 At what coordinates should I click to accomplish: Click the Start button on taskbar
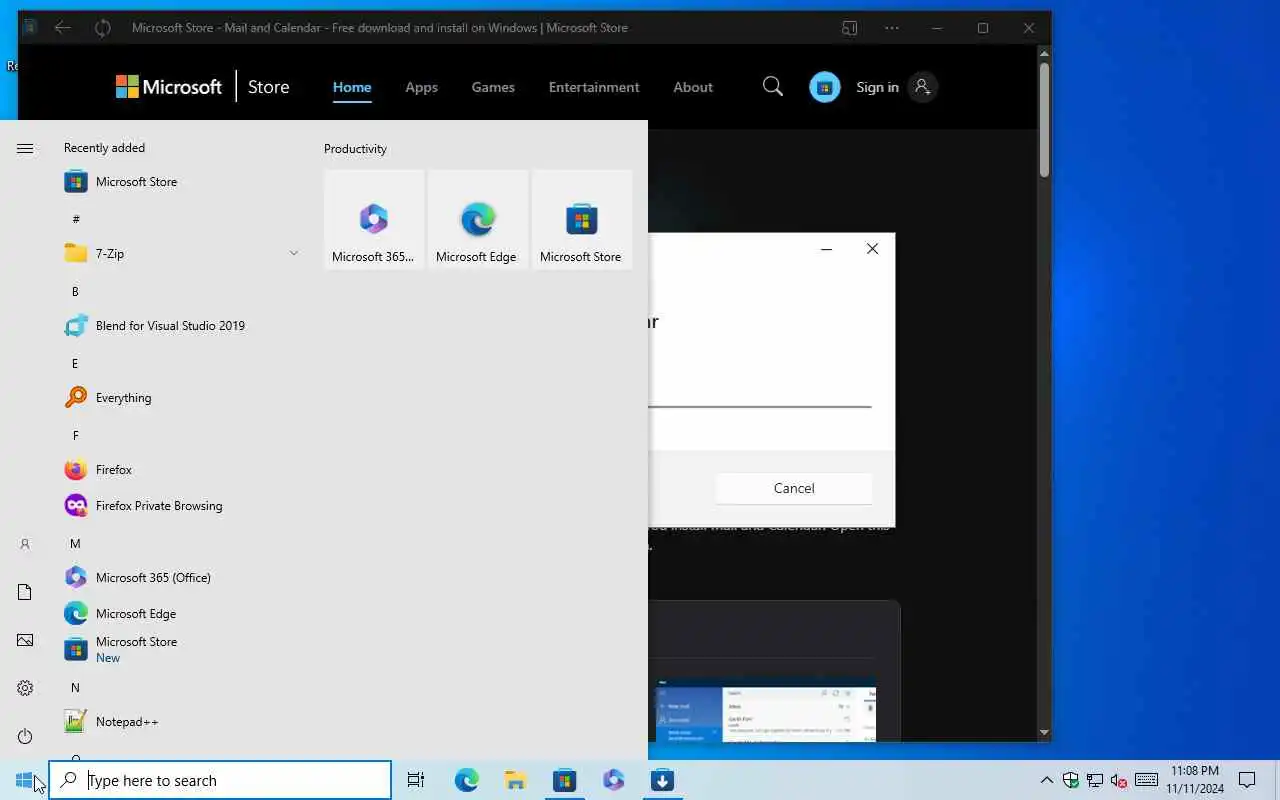coord(24,780)
